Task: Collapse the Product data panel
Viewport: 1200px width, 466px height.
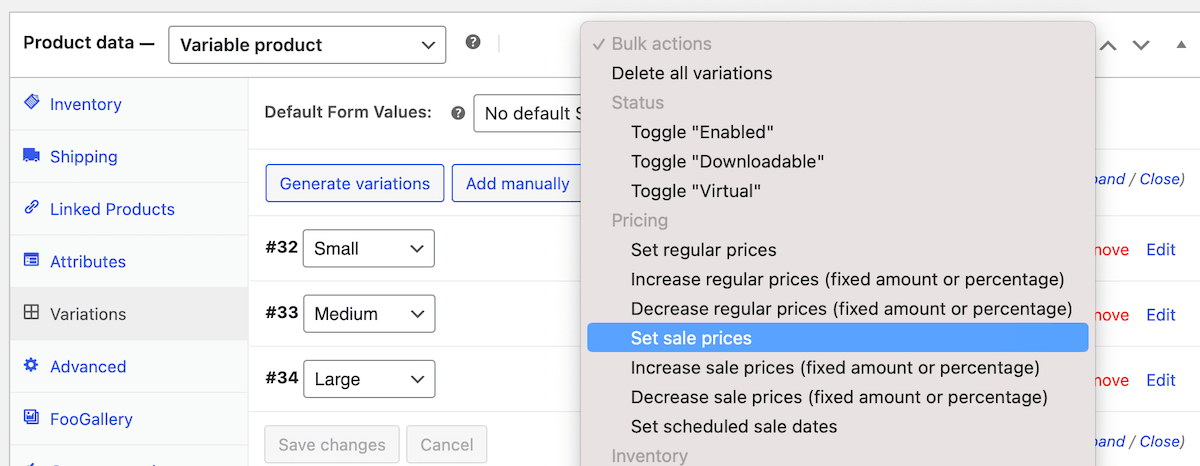Action: (x=1181, y=45)
